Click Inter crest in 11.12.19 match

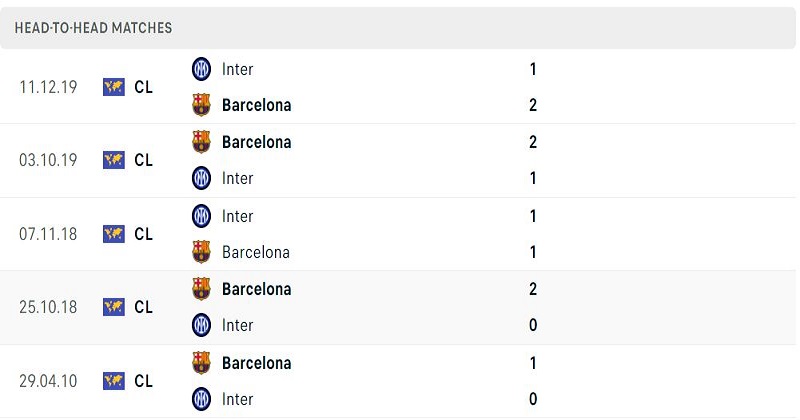(x=201, y=69)
